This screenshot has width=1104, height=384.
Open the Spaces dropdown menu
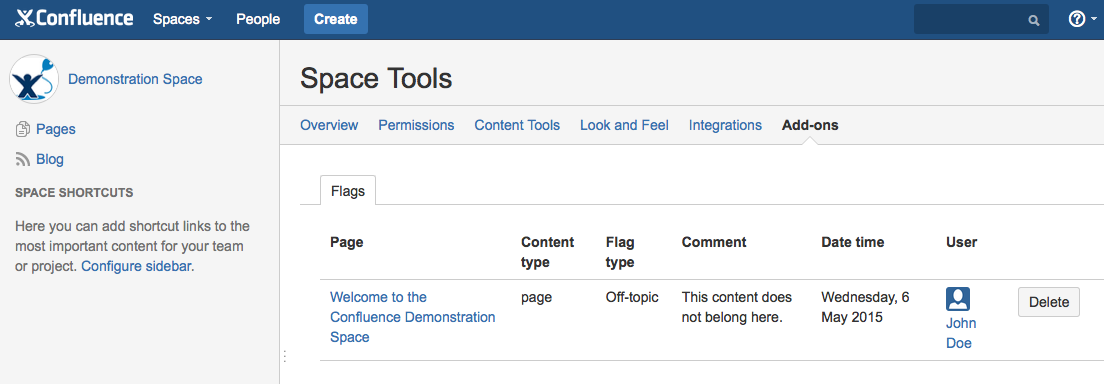pyautogui.click(x=182, y=20)
